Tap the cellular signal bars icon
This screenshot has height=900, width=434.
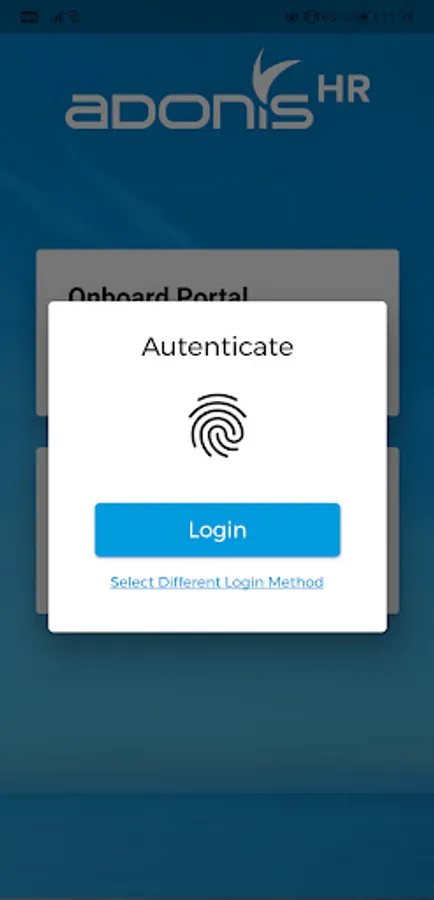pyautogui.click(x=57, y=17)
